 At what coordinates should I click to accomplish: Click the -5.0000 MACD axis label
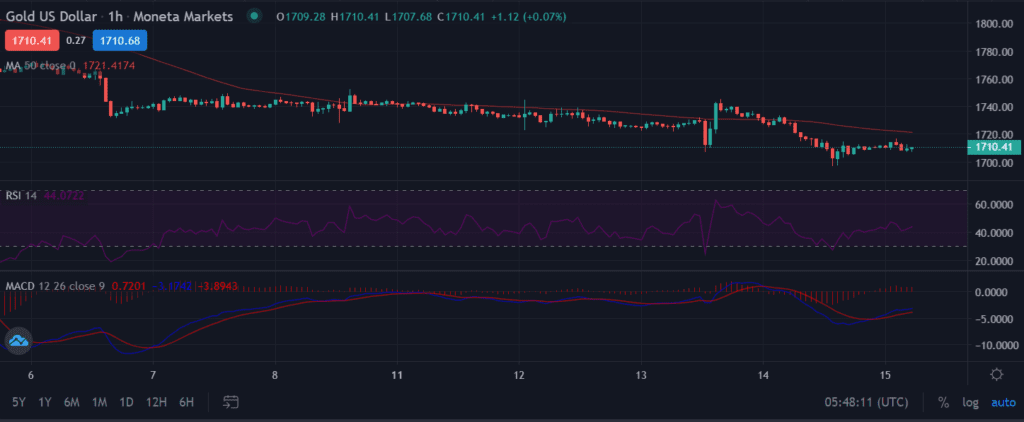[x=994, y=319]
